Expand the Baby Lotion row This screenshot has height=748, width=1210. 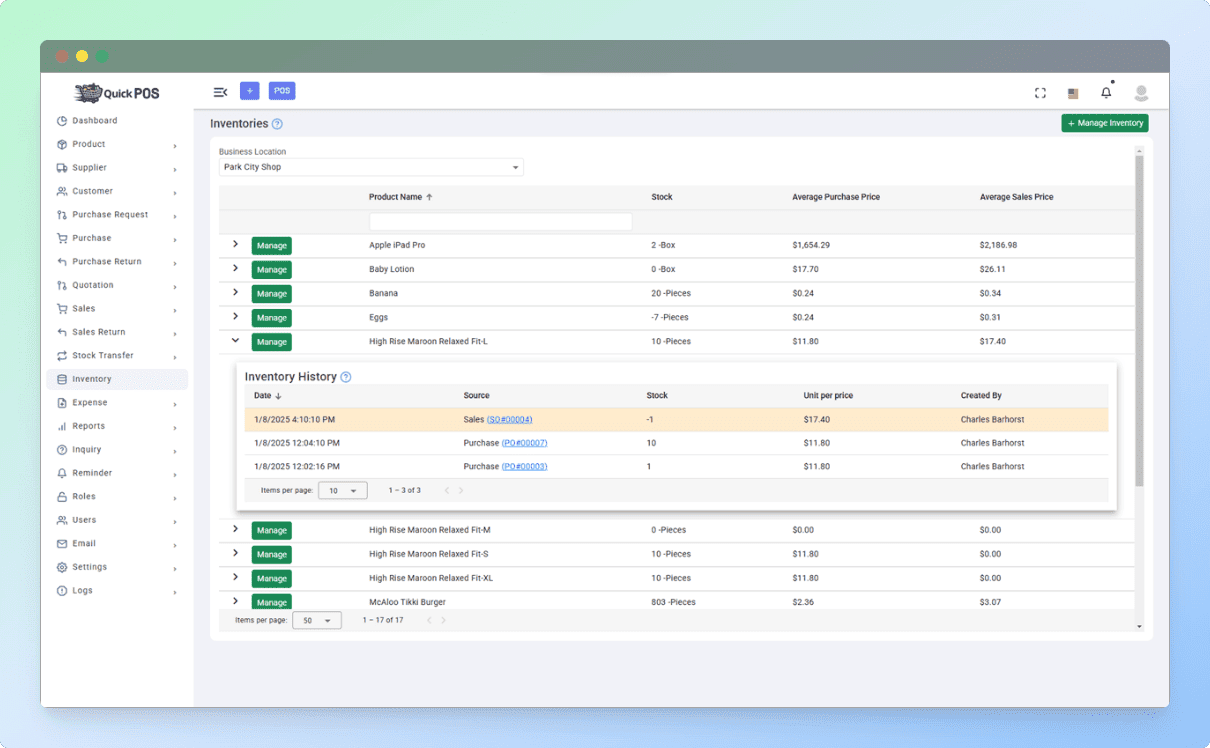(x=236, y=268)
